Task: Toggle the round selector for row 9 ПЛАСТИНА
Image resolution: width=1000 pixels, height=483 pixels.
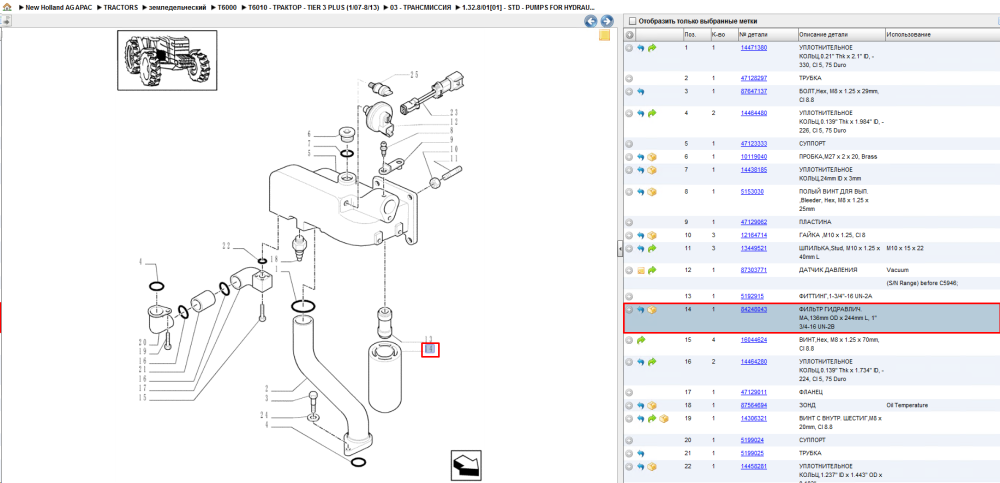Action: pos(629,223)
